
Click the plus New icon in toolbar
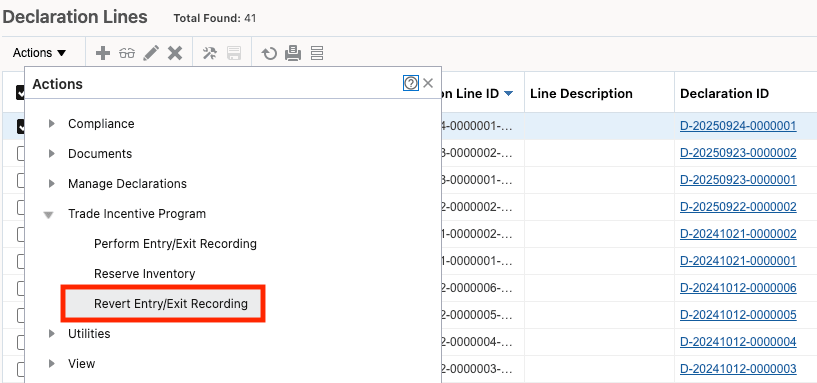tap(103, 53)
